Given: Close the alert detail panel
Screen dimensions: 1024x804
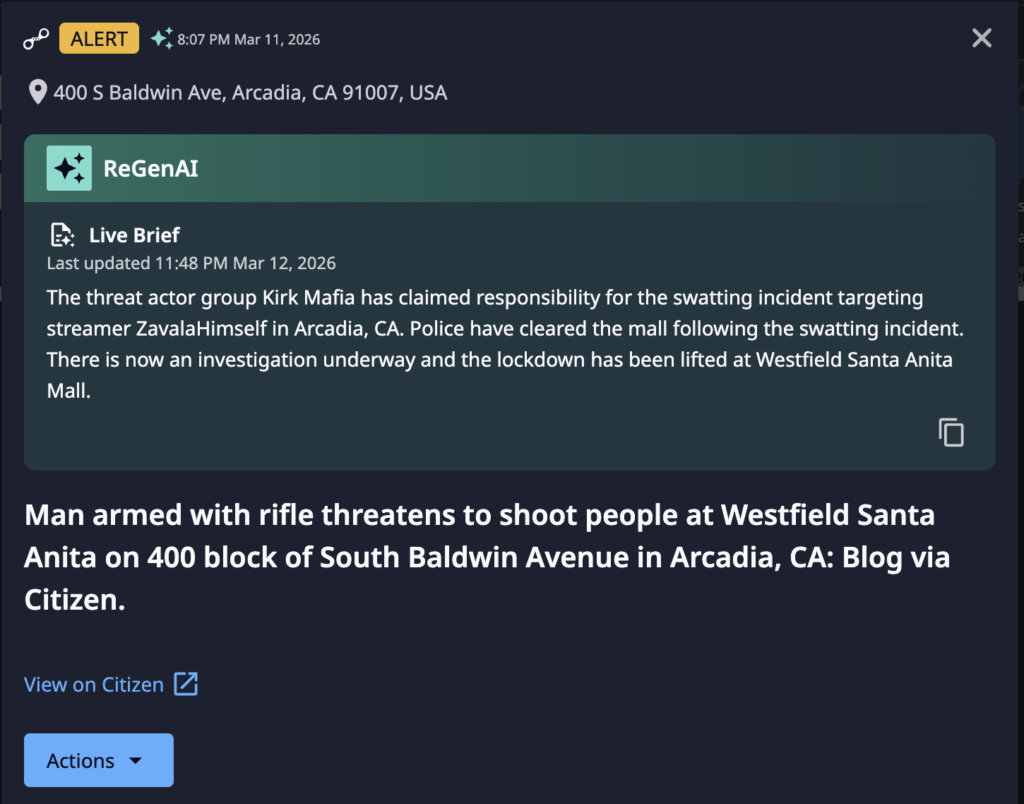Looking at the screenshot, I should [982, 38].
